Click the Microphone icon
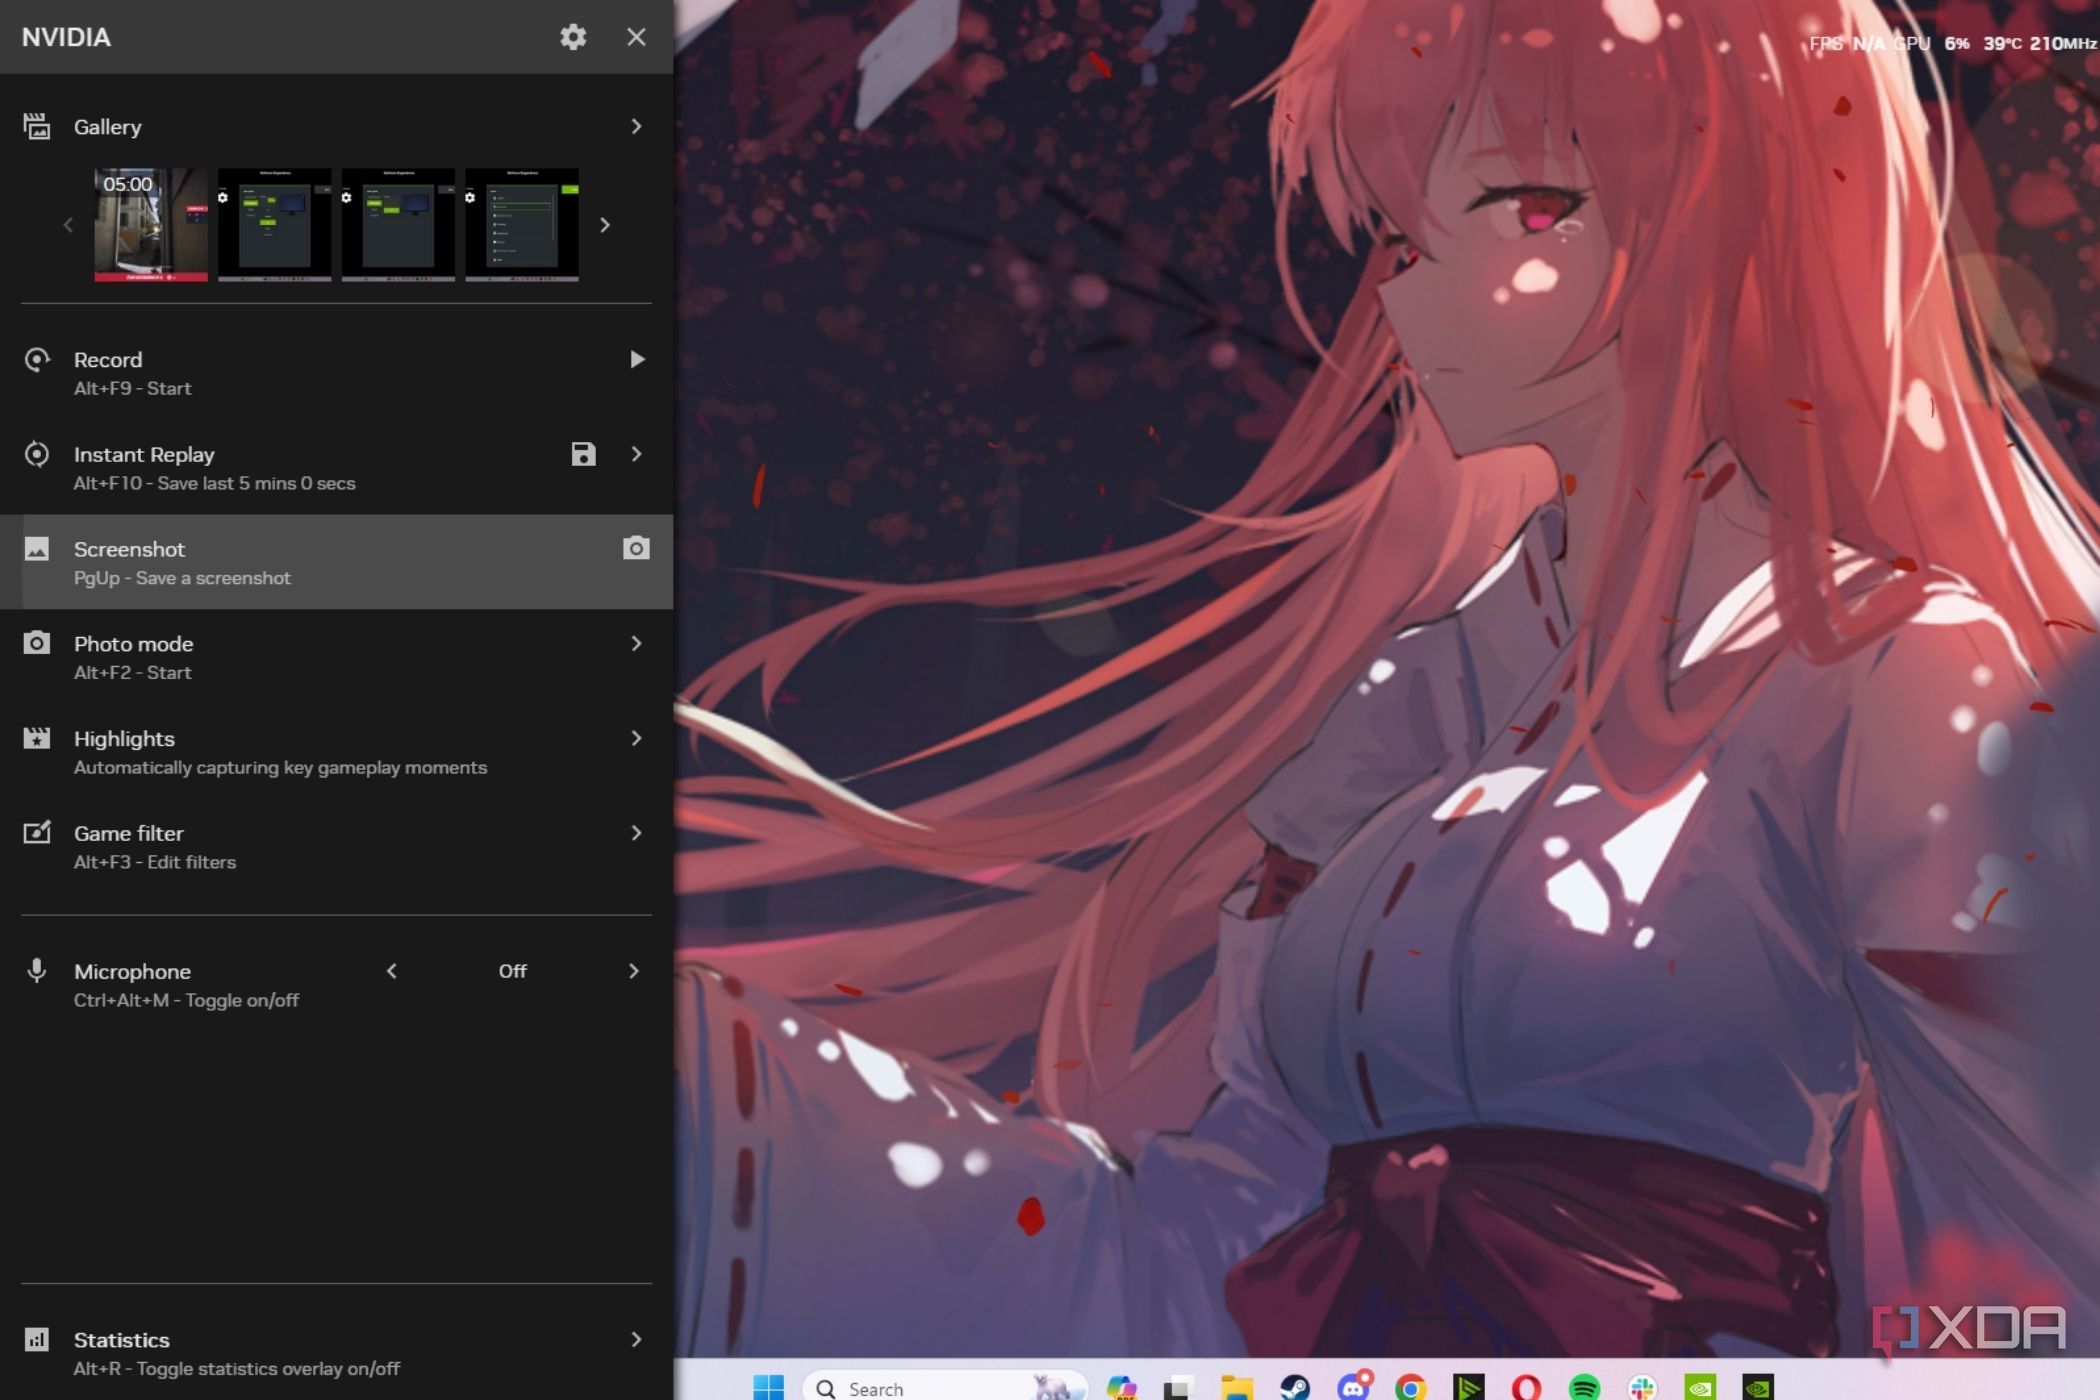 point(37,970)
